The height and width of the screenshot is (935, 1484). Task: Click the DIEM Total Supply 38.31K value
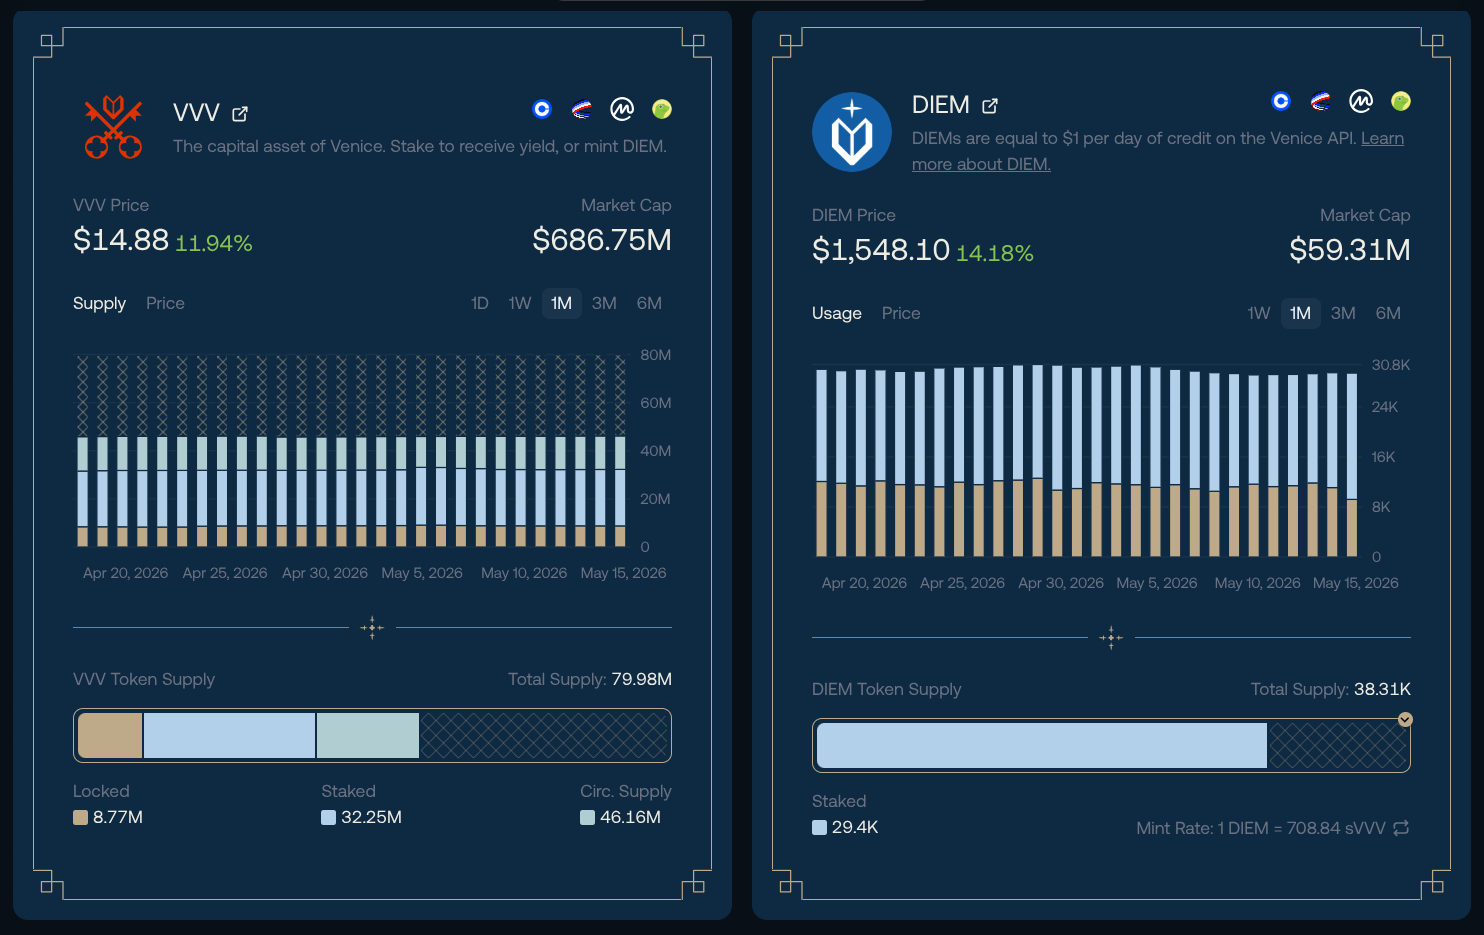1382,689
